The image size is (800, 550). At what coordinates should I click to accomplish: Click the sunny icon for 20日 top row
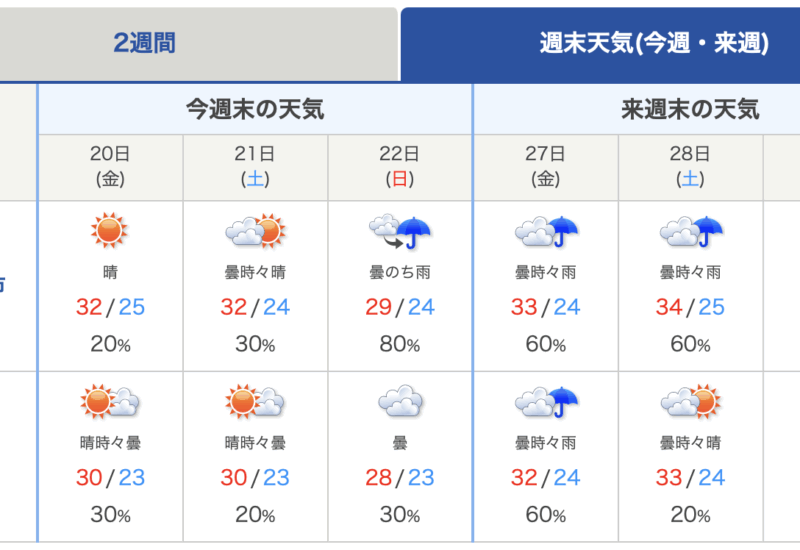tap(110, 232)
